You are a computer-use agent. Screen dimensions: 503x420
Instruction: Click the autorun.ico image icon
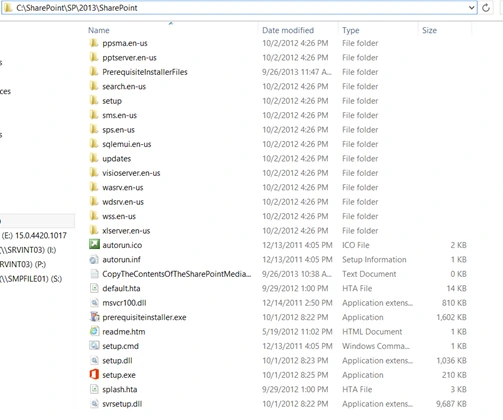[x=94, y=244]
